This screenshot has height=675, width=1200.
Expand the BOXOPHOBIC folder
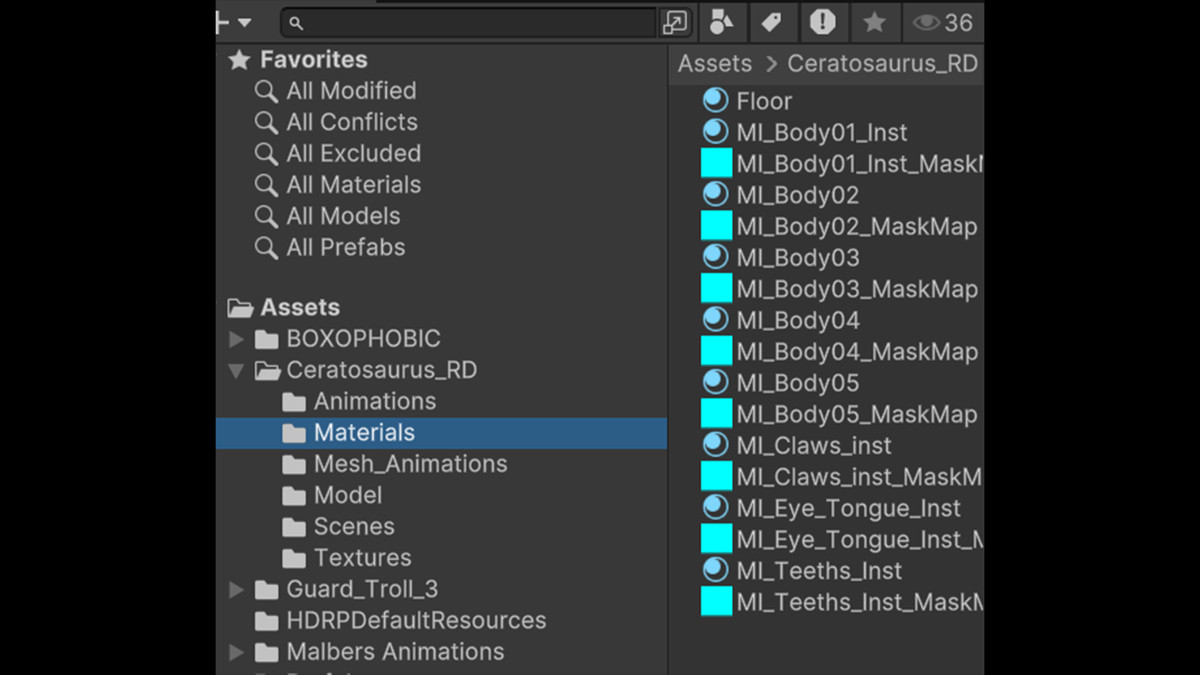[237, 339]
